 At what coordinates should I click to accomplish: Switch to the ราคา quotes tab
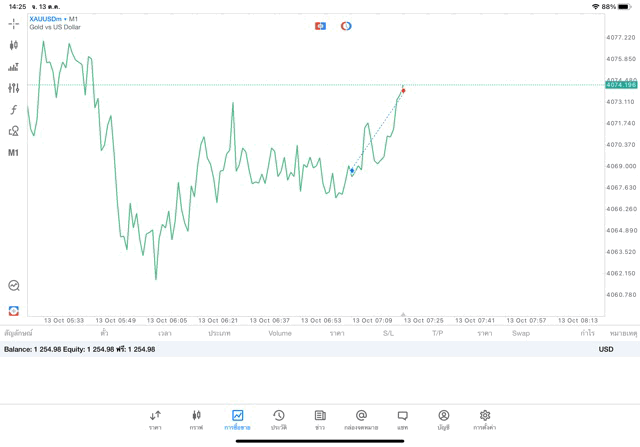click(155, 419)
